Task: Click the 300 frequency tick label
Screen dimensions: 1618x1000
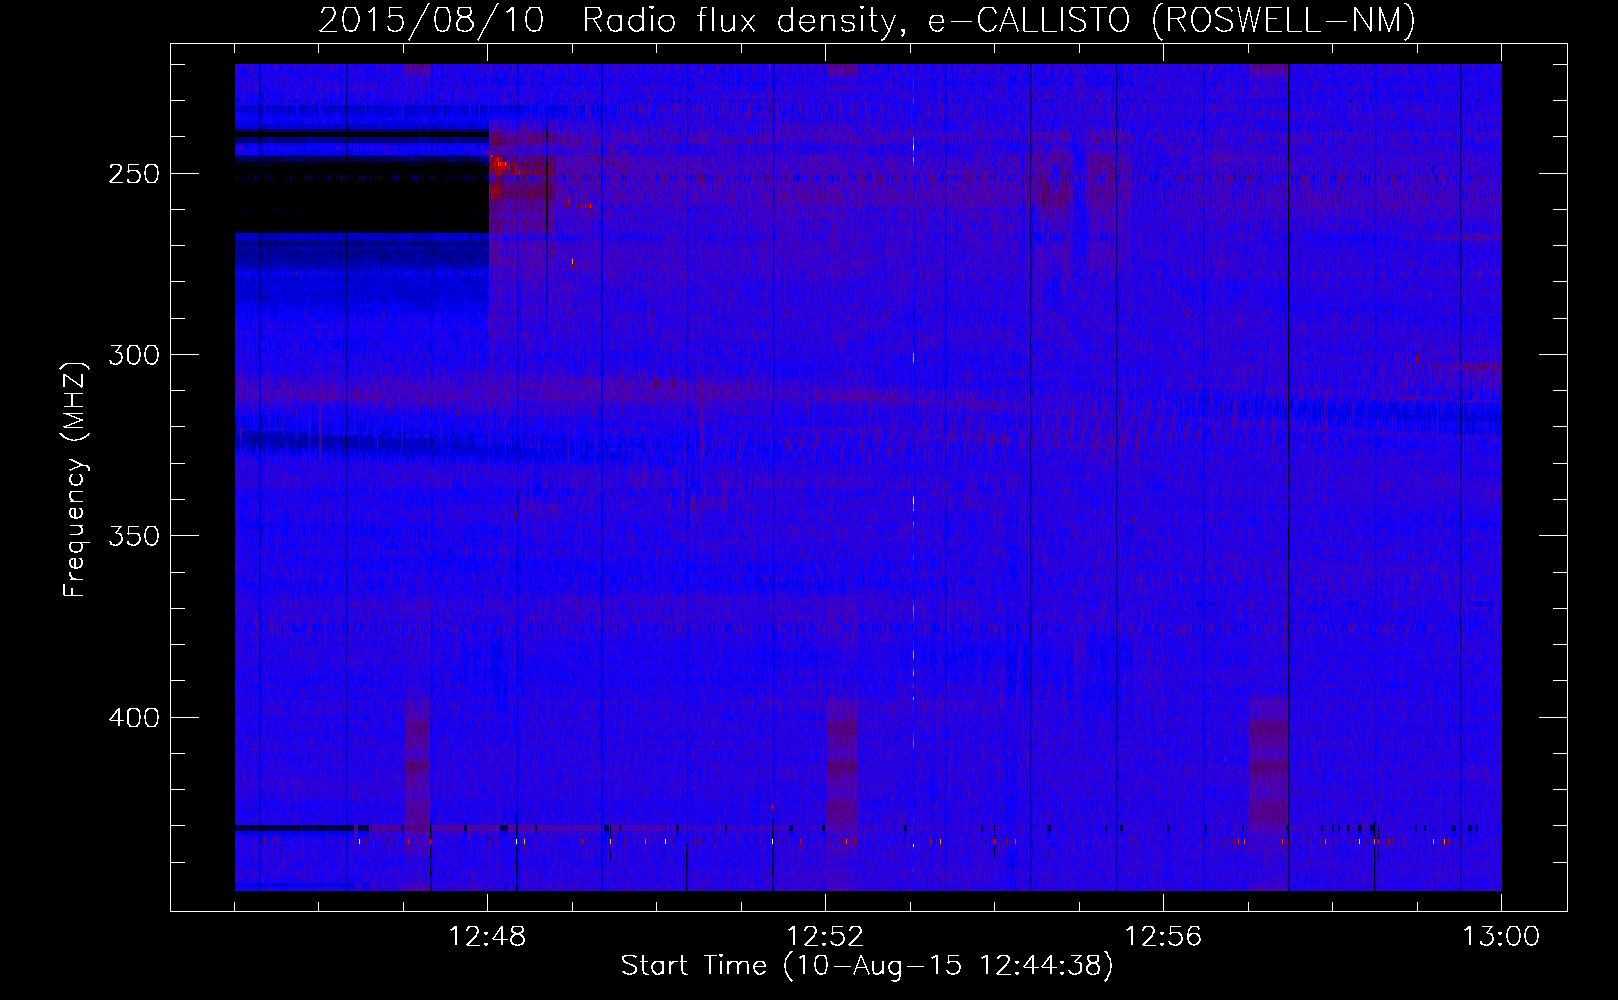Action: click(x=134, y=355)
